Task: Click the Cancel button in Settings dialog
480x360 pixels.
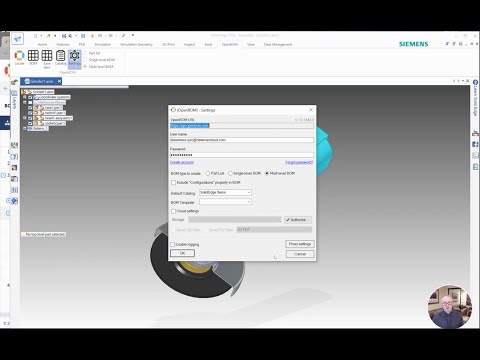Action: point(300,254)
